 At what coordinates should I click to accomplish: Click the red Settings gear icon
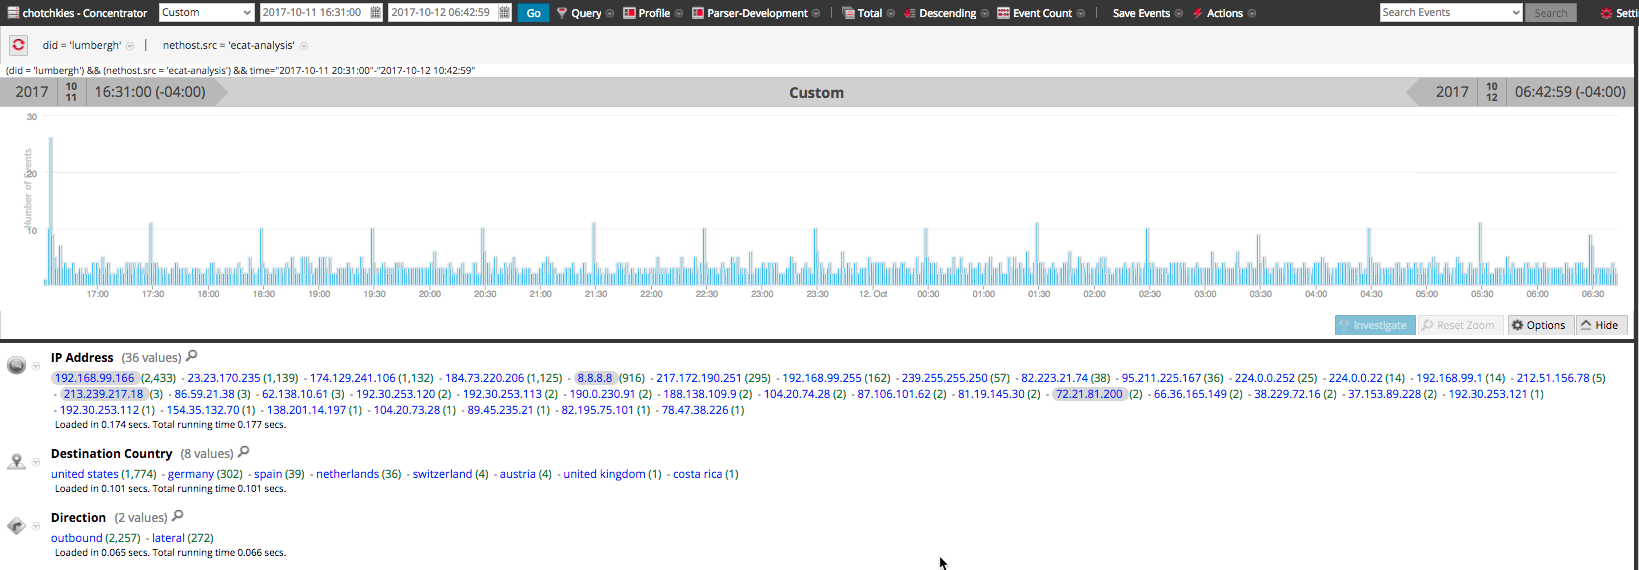coord(1606,13)
